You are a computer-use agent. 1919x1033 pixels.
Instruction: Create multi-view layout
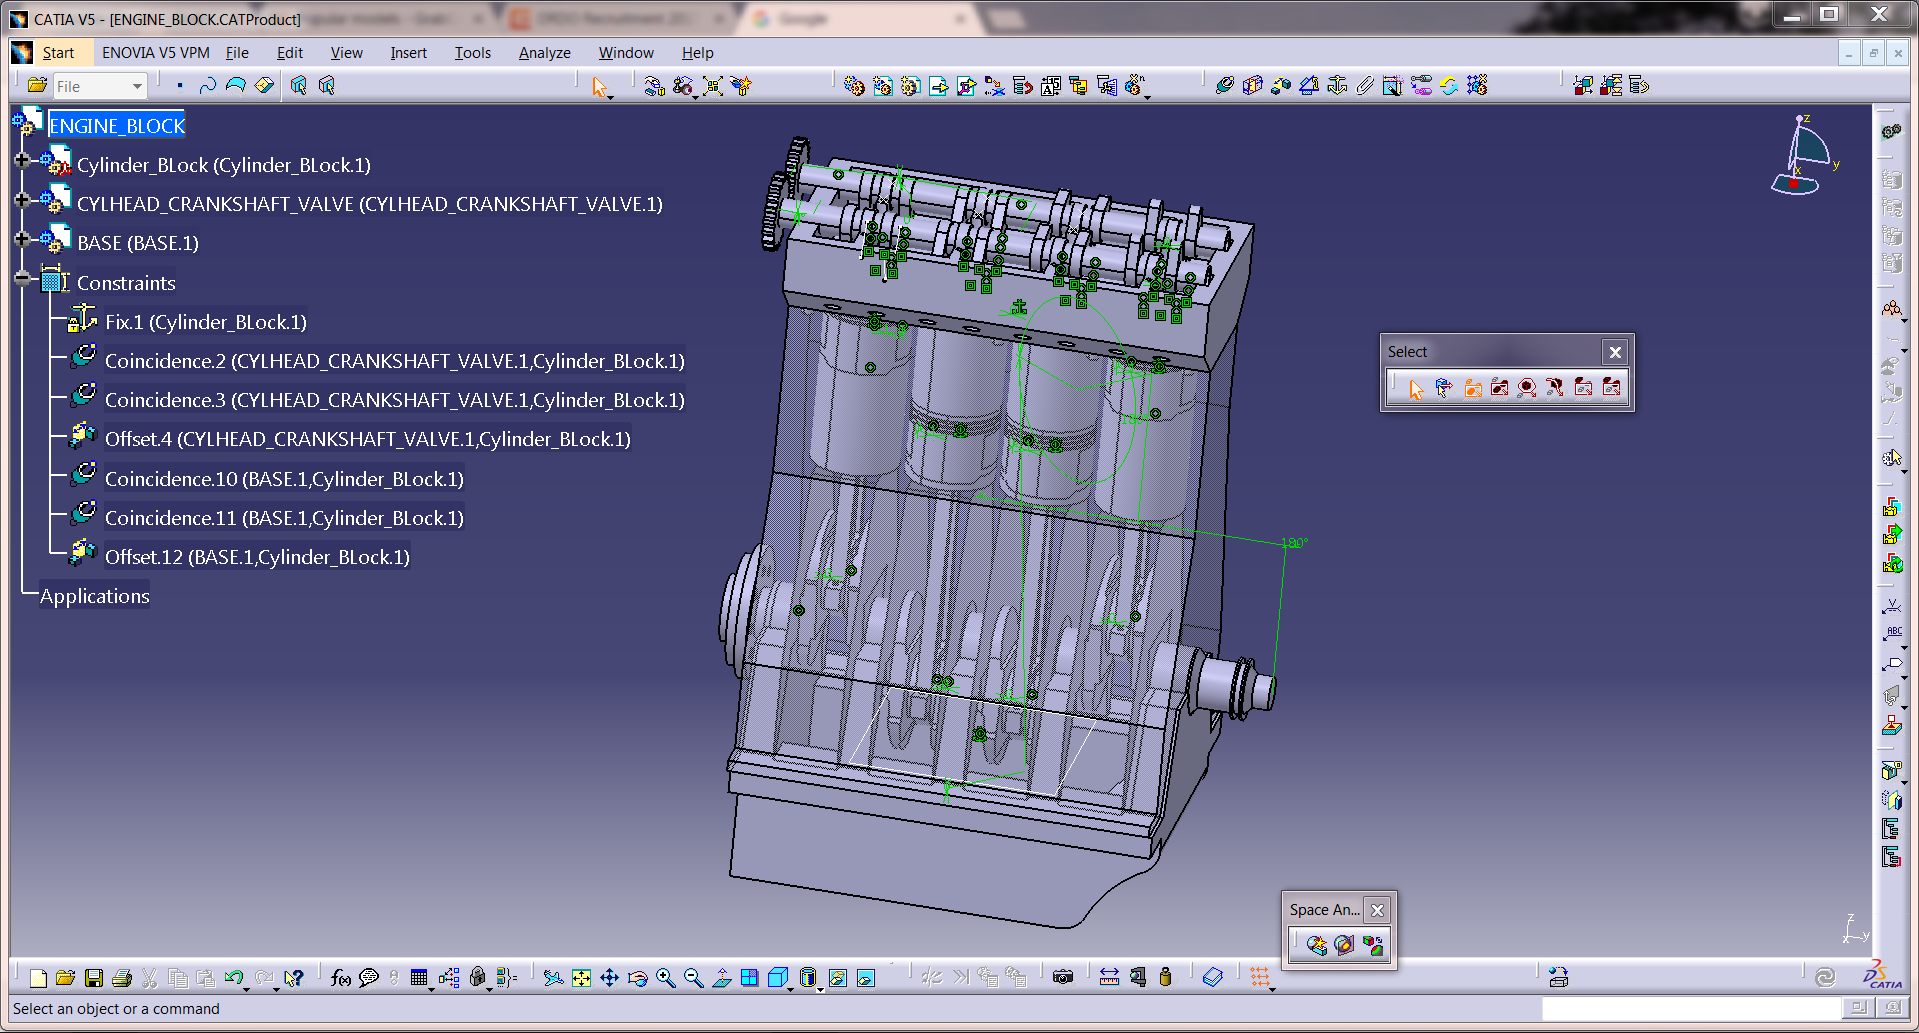(749, 978)
